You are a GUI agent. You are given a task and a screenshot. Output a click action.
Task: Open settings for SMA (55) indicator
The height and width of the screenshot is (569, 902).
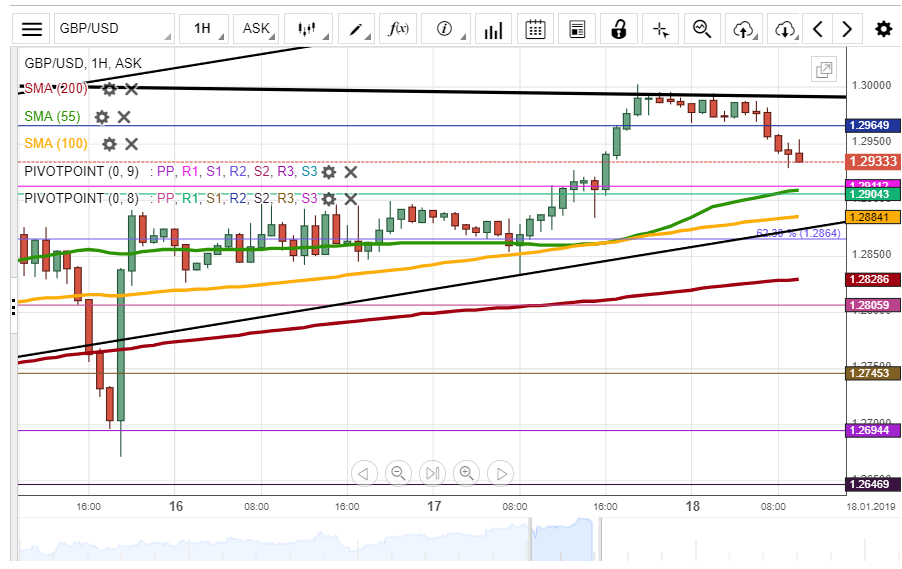(101, 117)
